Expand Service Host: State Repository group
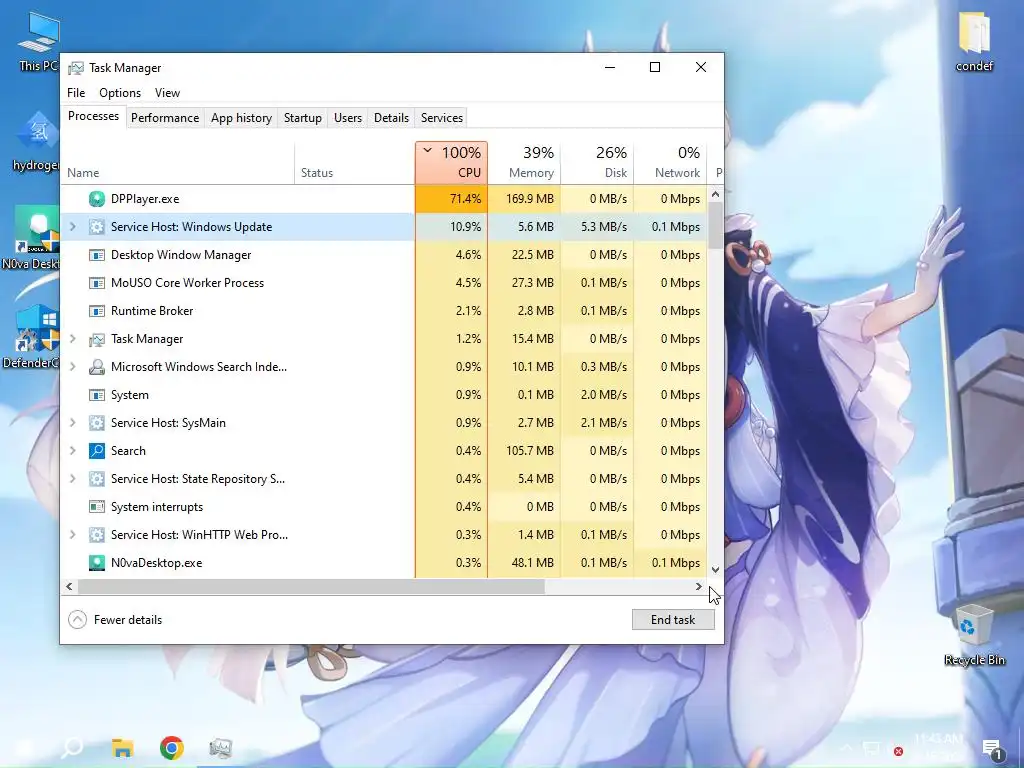 [x=73, y=479]
